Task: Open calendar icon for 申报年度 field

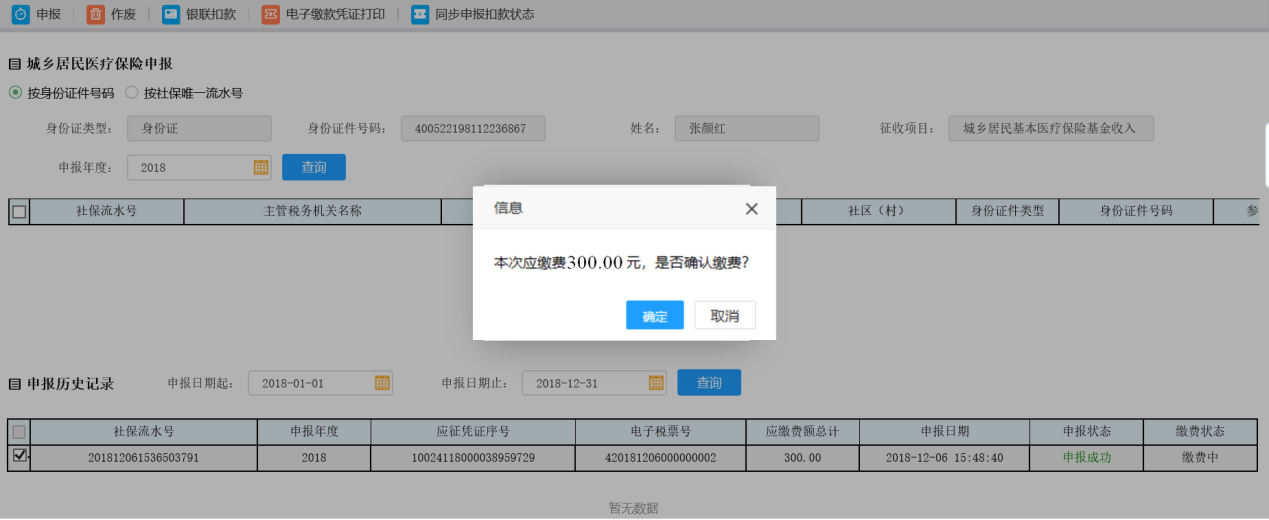Action: click(x=261, y=168)
